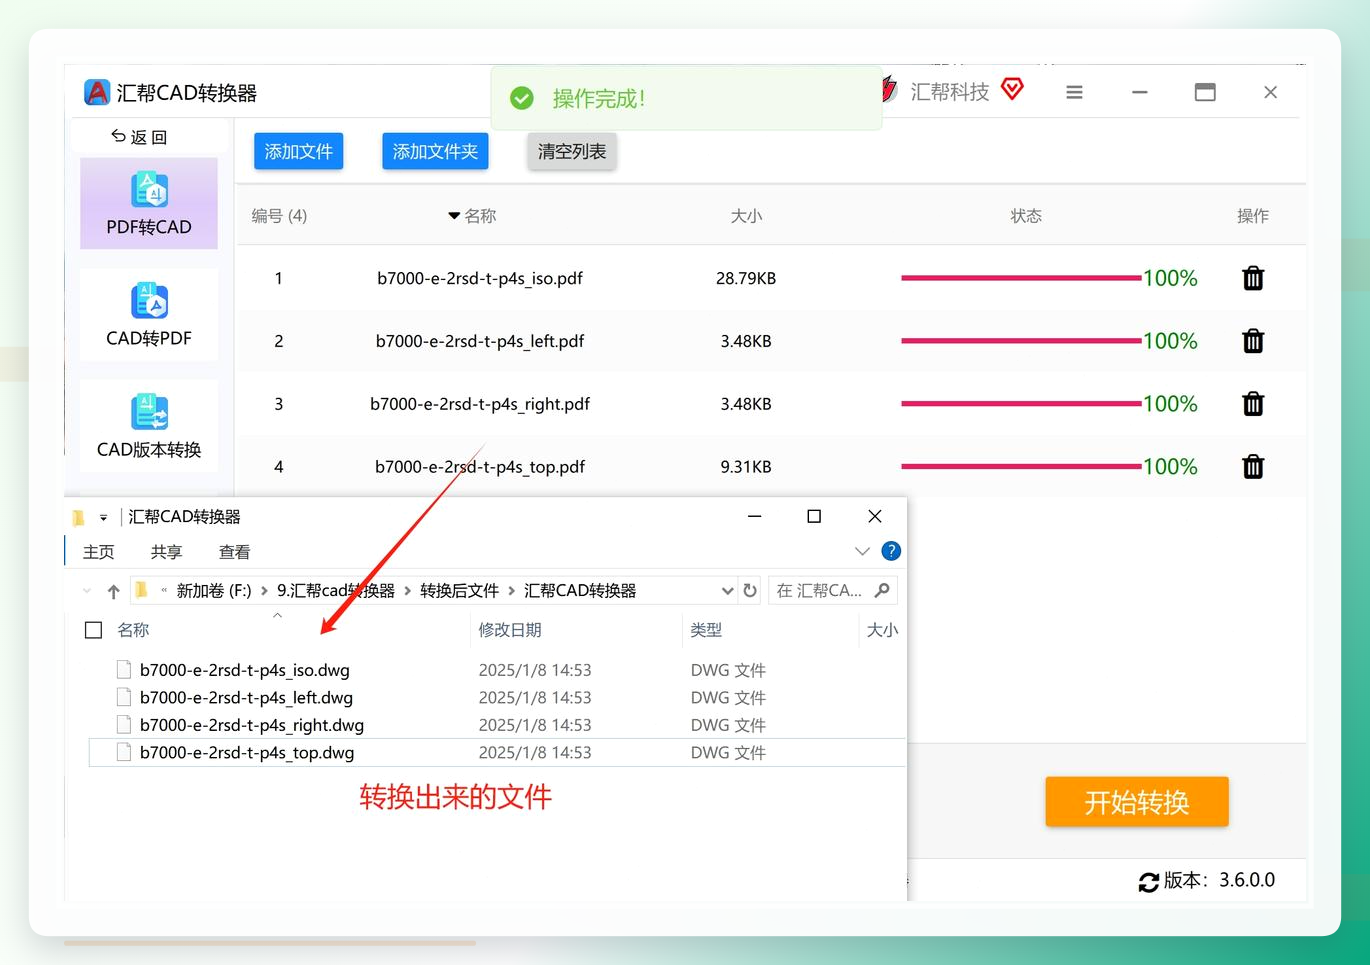This screenshot has width=1370, height=965.
Task: Click the progress bar for b7000-e-2rsd-t-p4s_iso.pdf
Action: [1021, 278]
